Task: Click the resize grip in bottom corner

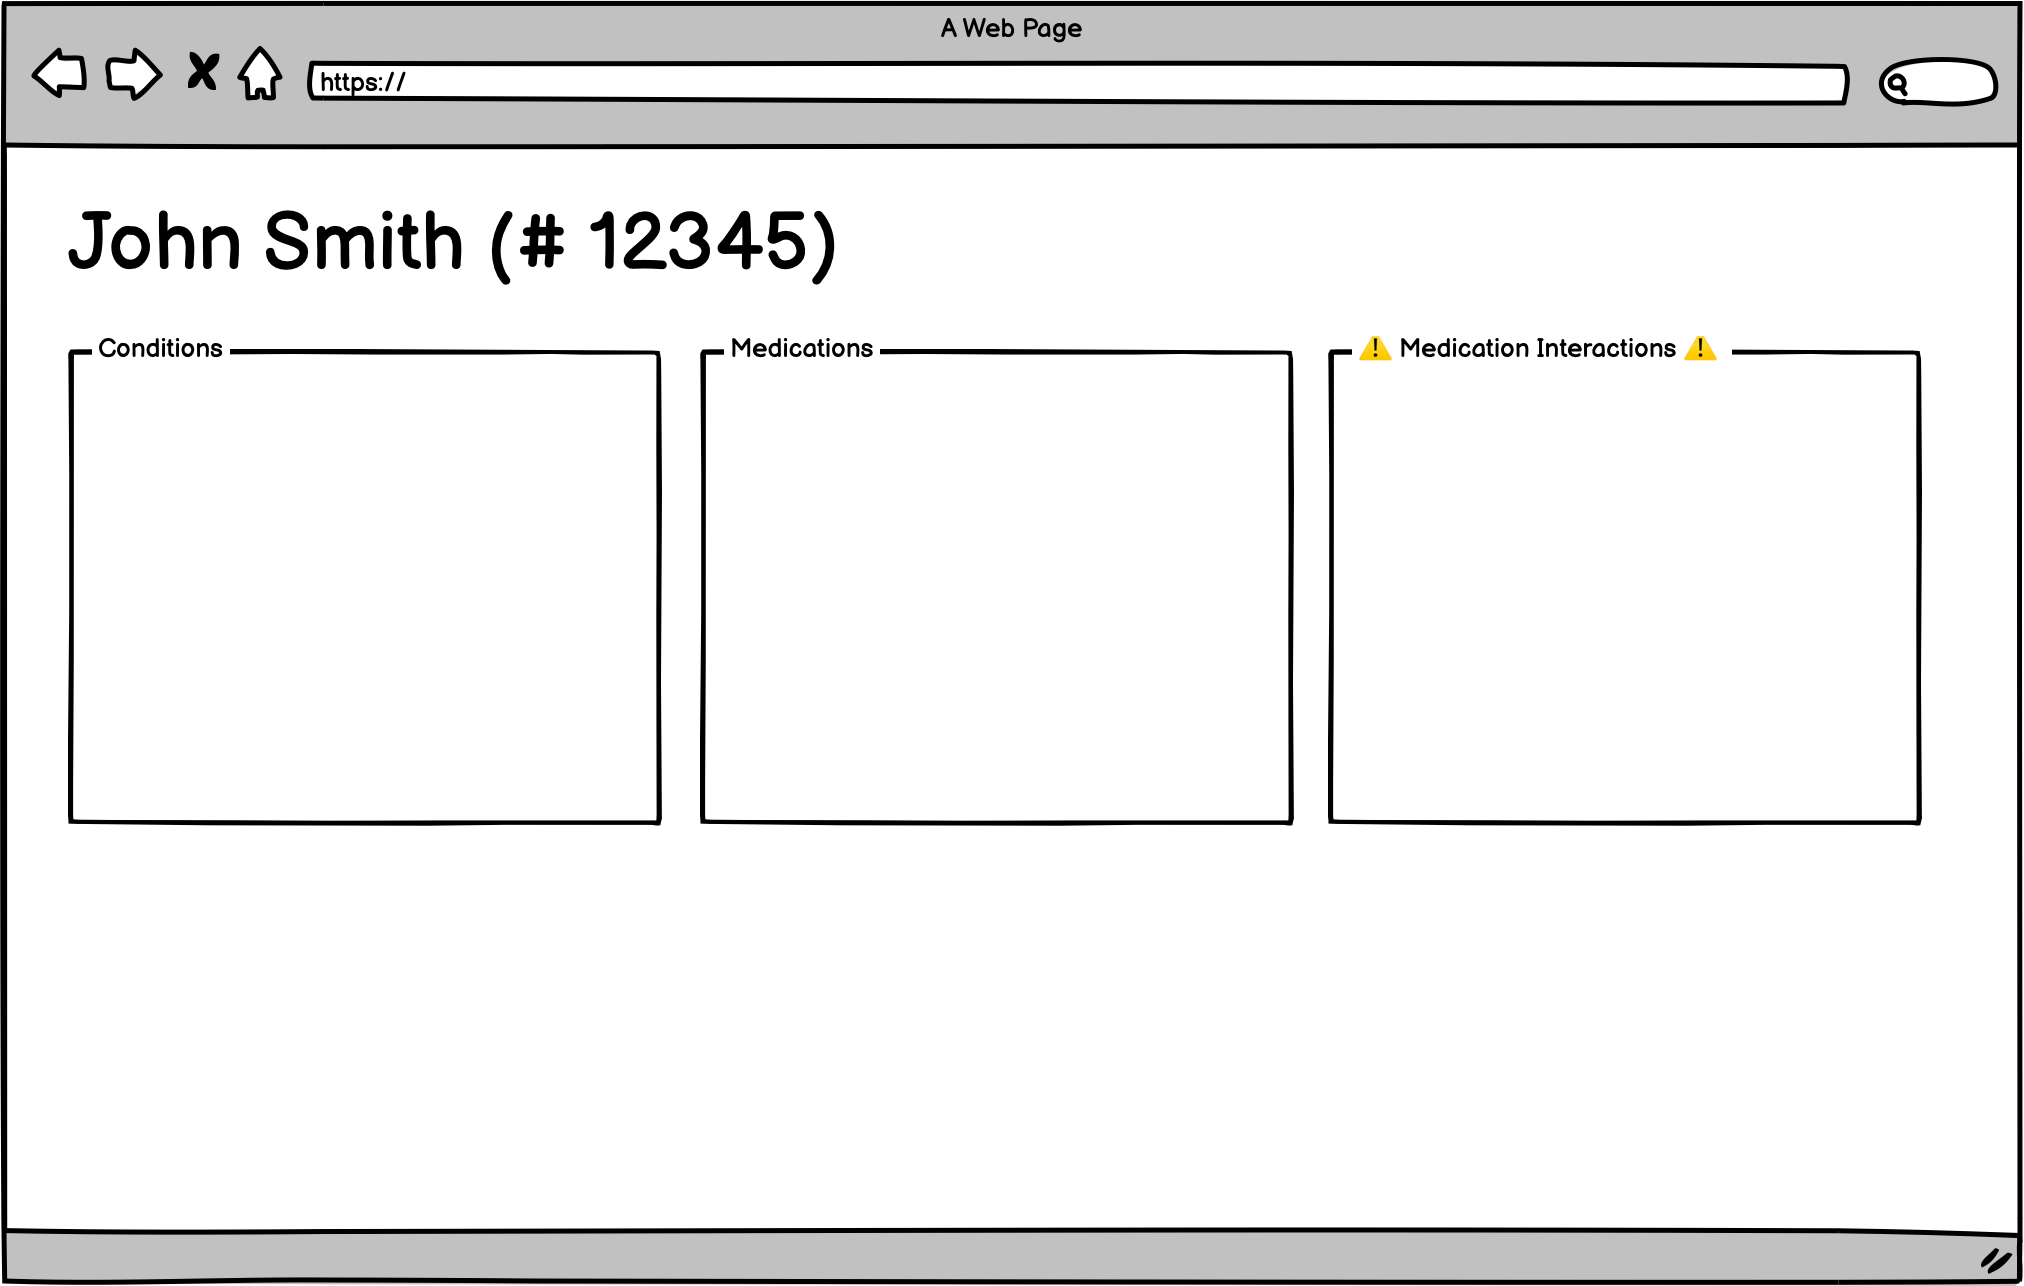Action: [x=1995, y=1260]
